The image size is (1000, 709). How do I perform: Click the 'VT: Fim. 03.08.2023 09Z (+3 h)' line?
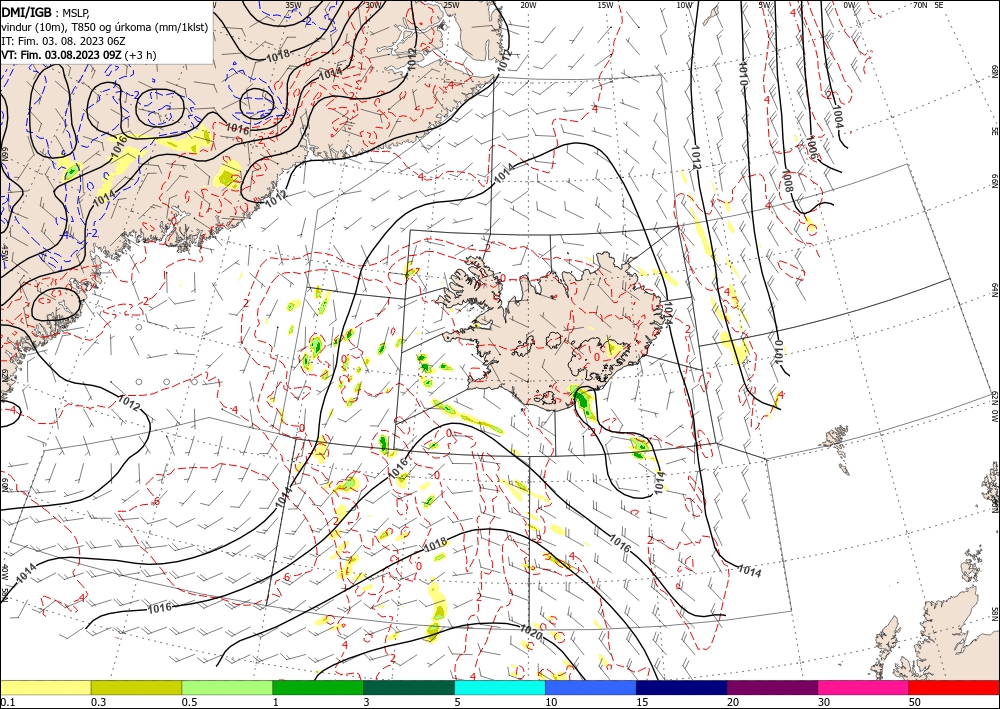[78, 55]
